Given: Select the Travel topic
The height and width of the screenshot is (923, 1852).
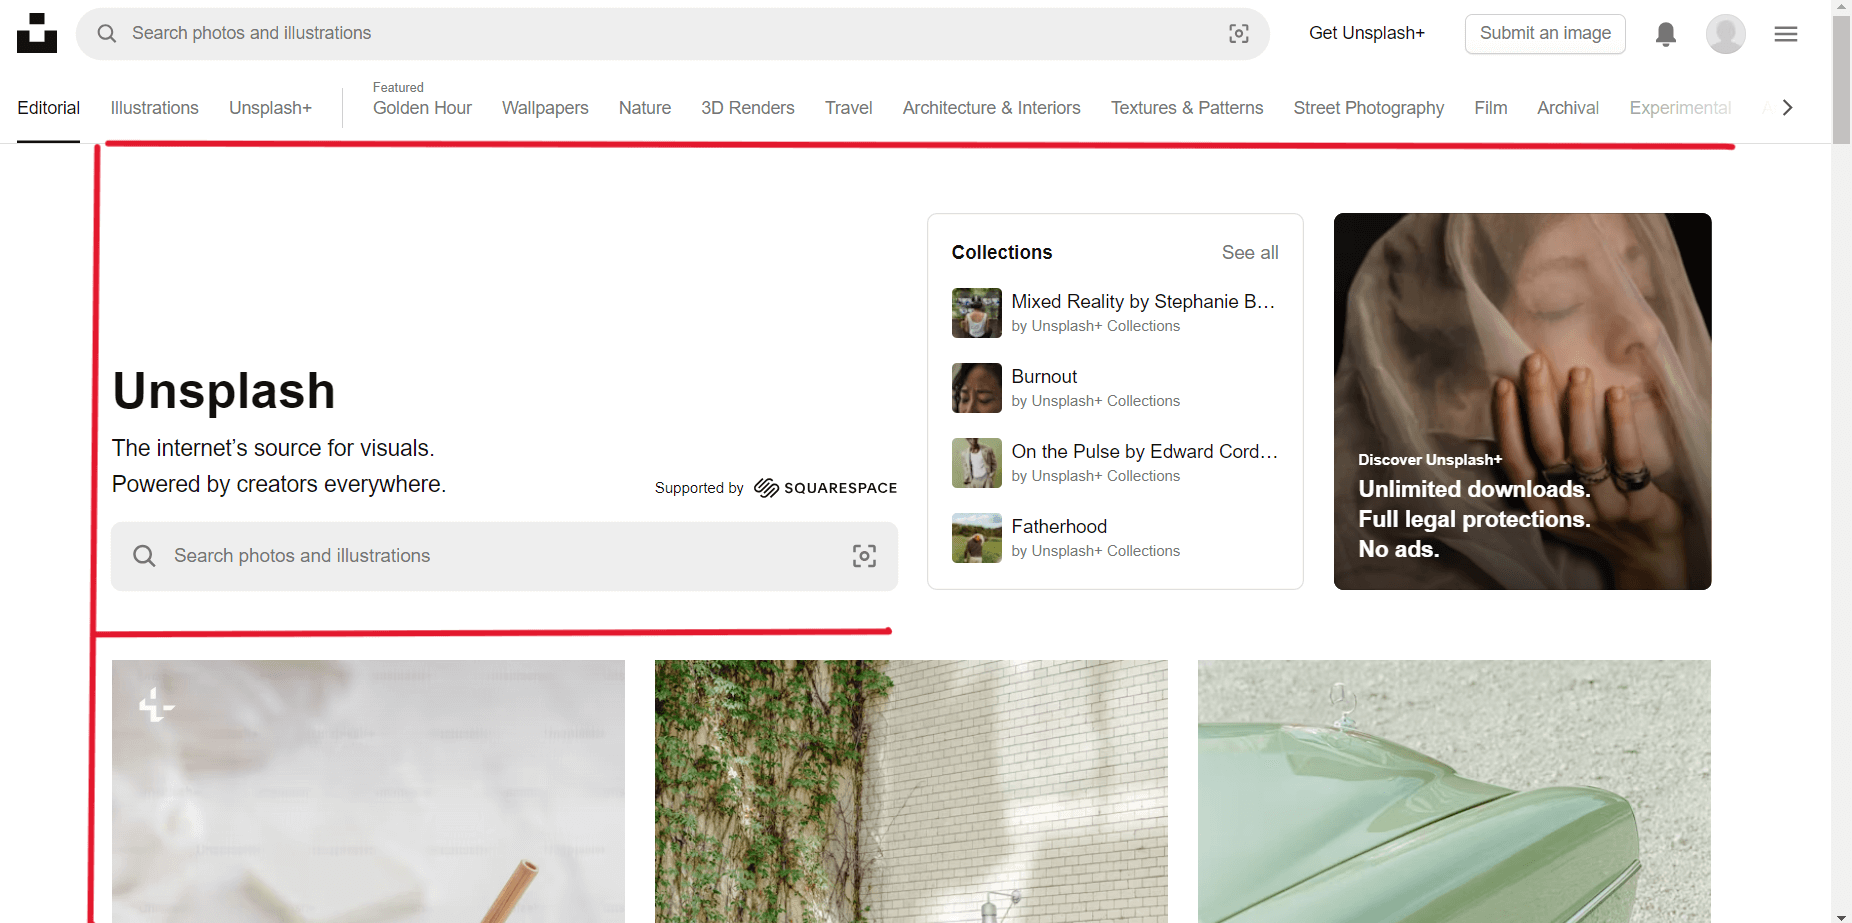Looking at the screenshot, I should [849, 108].
